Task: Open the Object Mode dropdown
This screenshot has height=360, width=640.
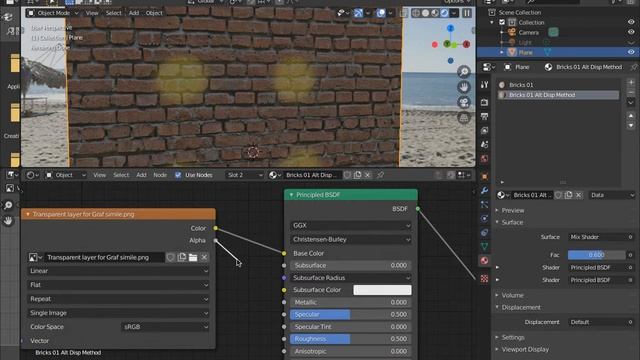Action: click(x=53, y=13)
